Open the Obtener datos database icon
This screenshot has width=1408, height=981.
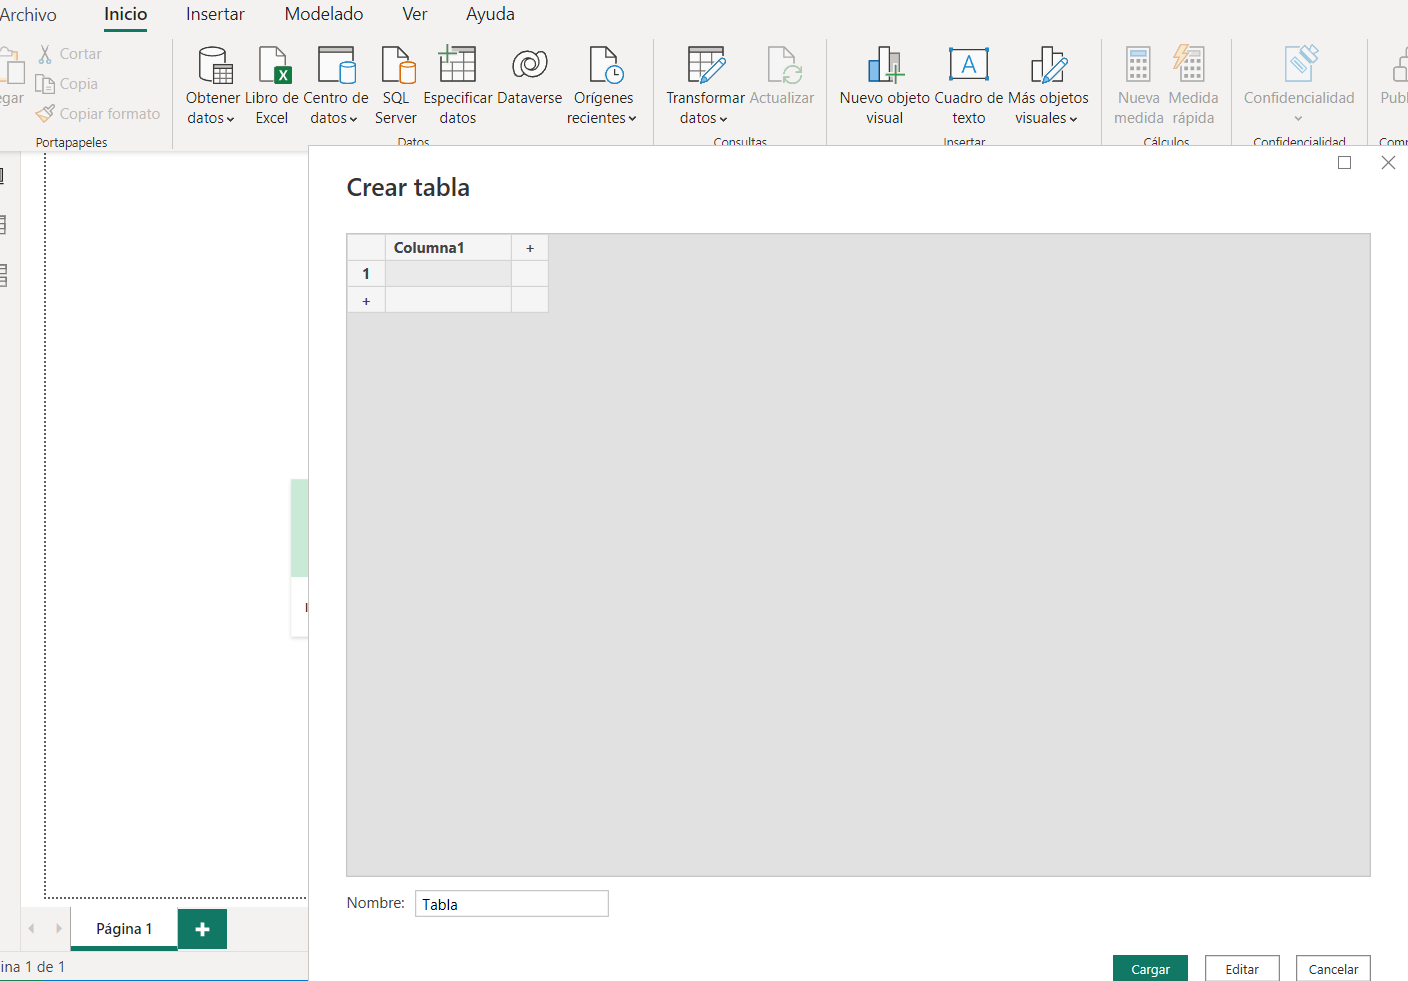pyautogui.click(x=215, y=64)
